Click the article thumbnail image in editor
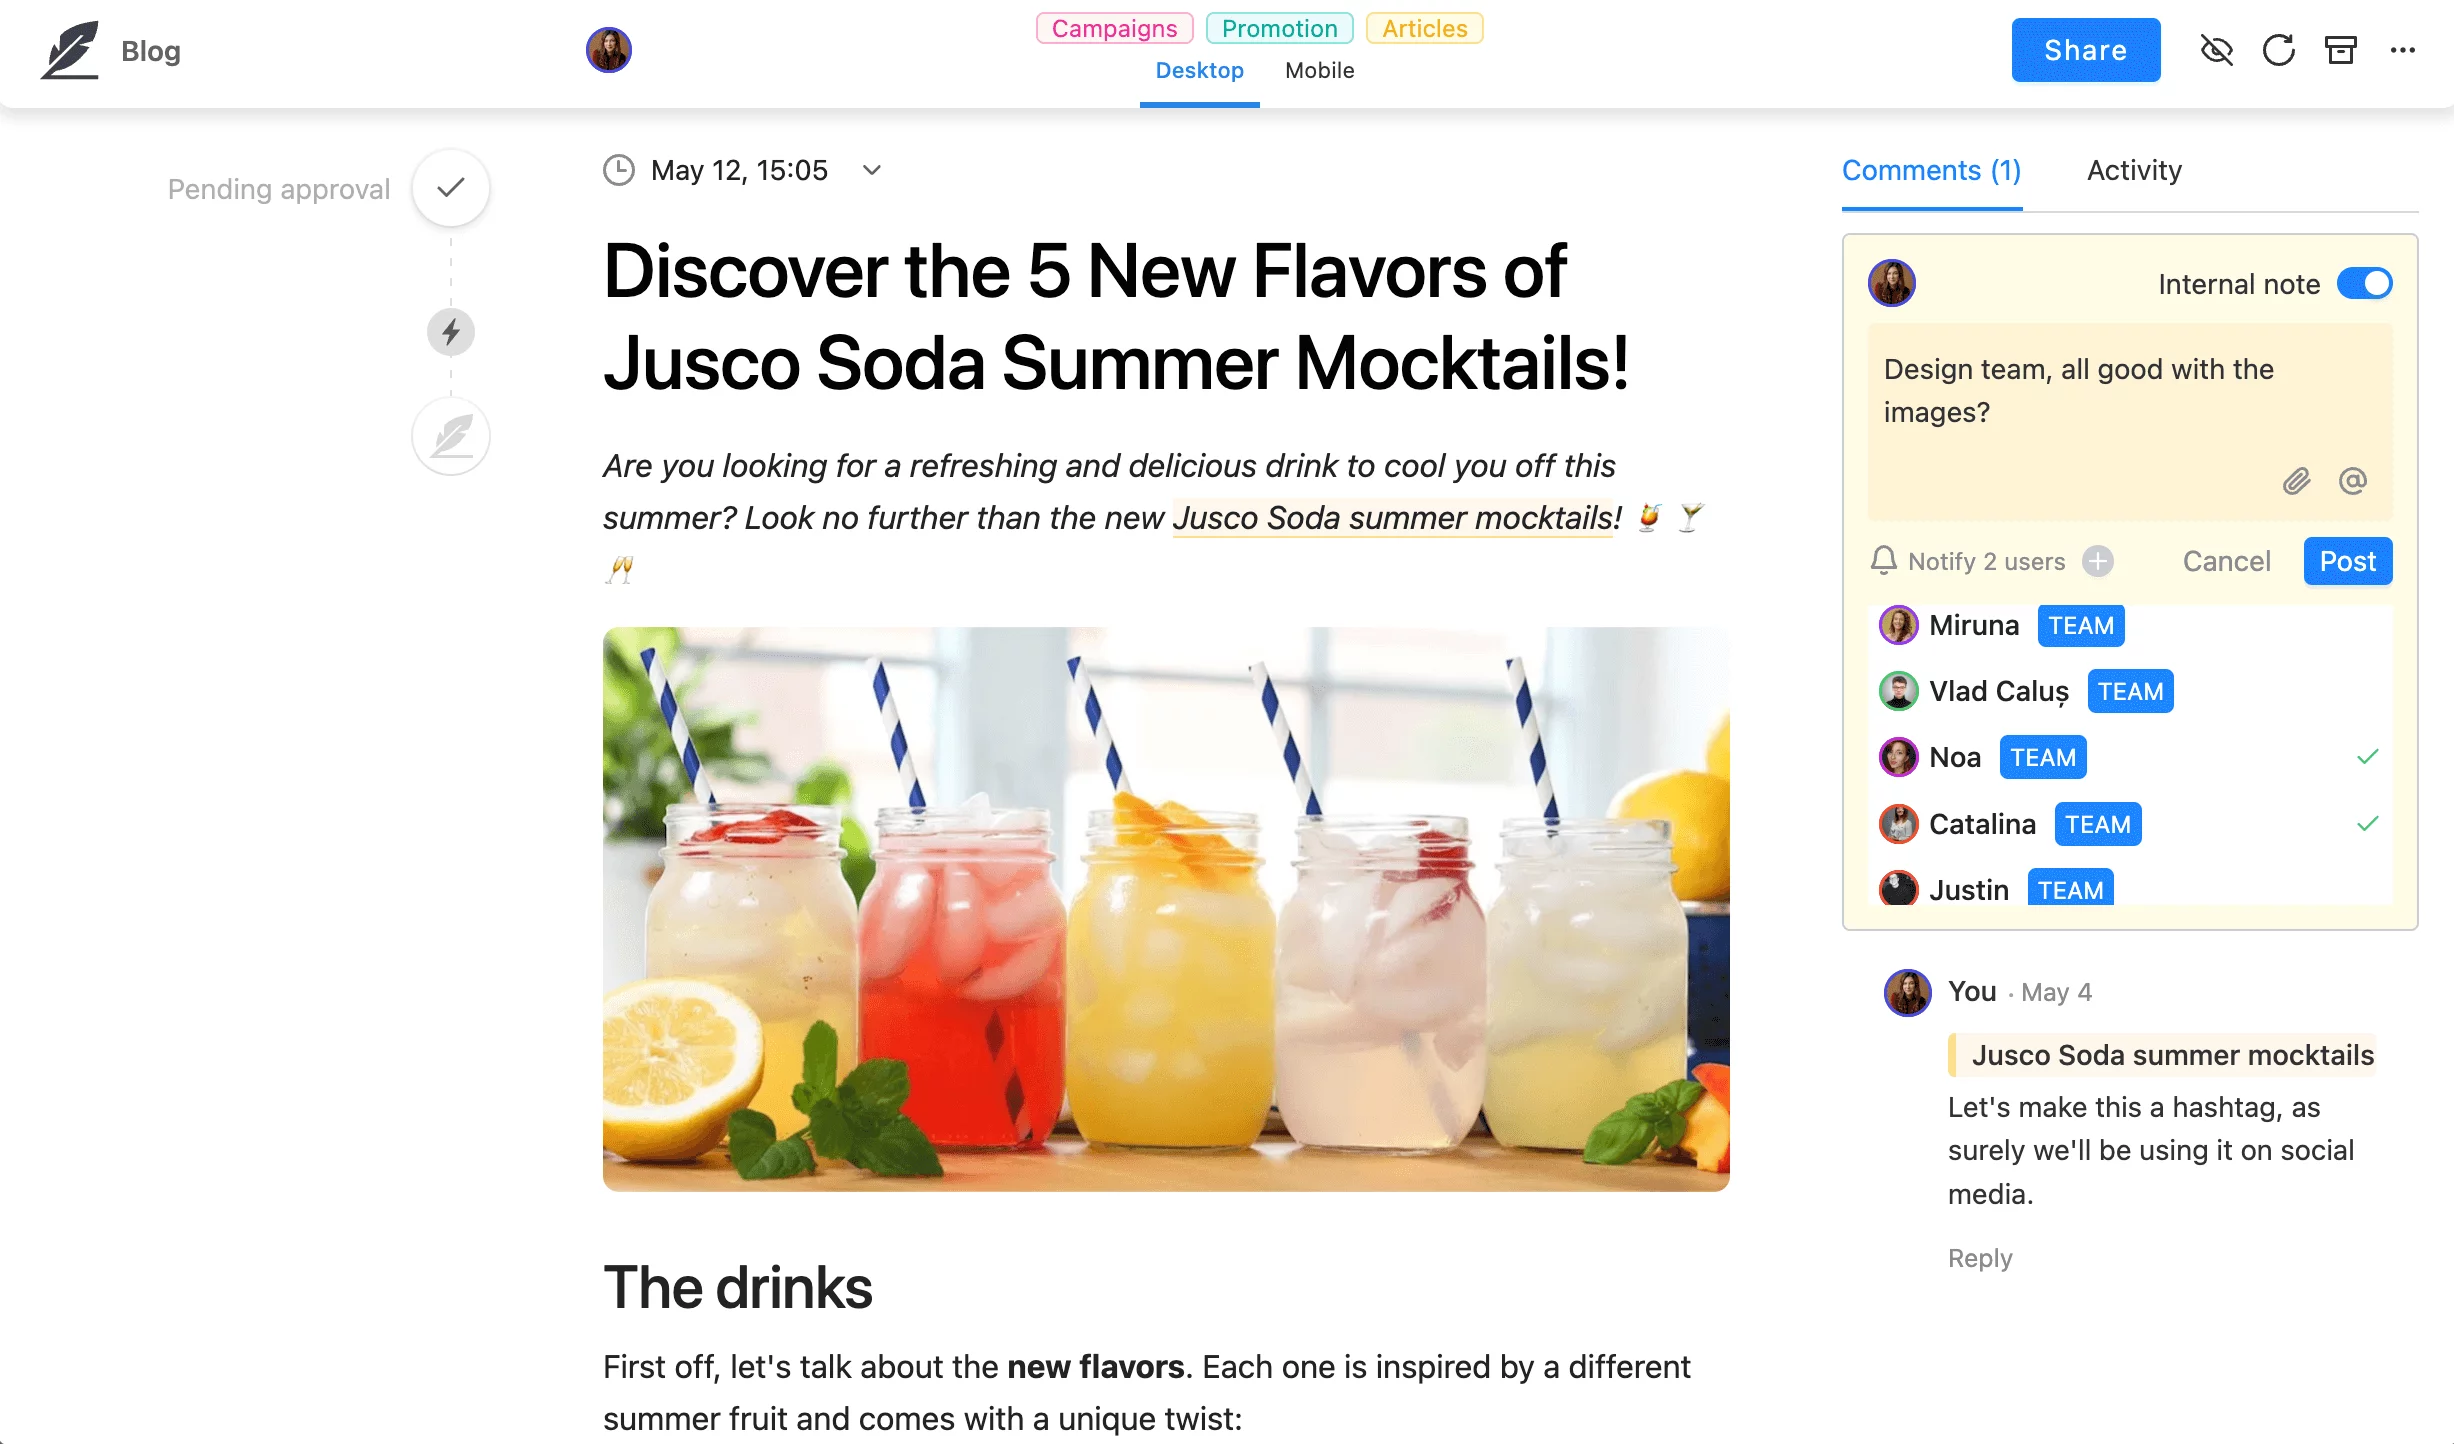Screen dimensions: 2454x1444 pyautogui.click(x=1169, y=908)
